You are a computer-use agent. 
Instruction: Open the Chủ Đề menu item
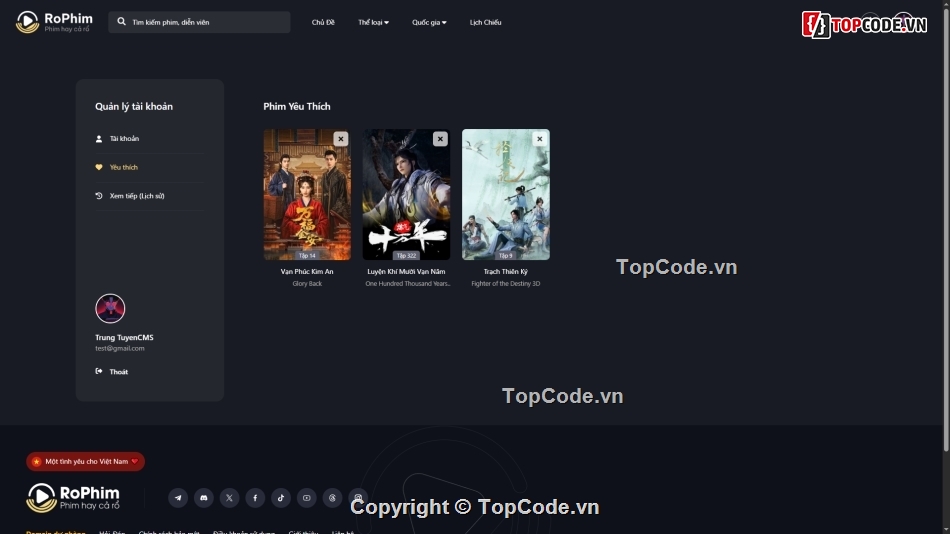pos(323,22)
